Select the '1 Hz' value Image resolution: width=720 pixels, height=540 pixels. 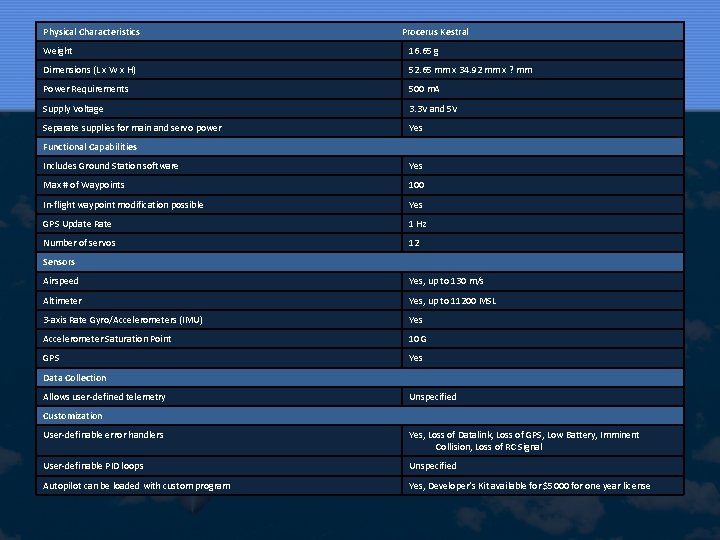point(417,224)
